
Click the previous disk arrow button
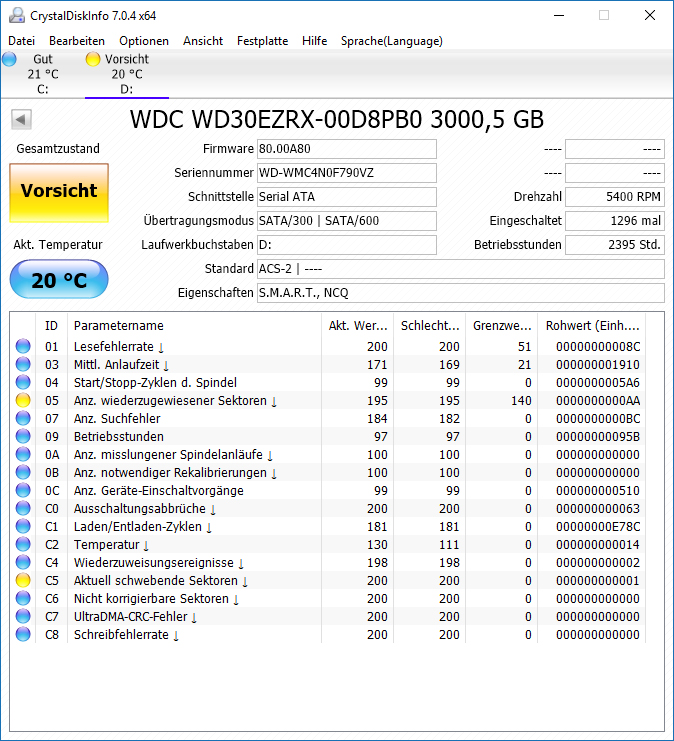[21, 120]
